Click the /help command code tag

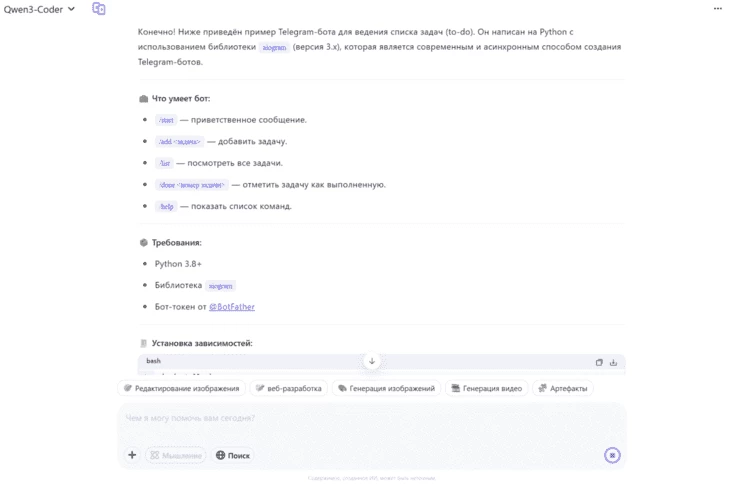(166, 206)
